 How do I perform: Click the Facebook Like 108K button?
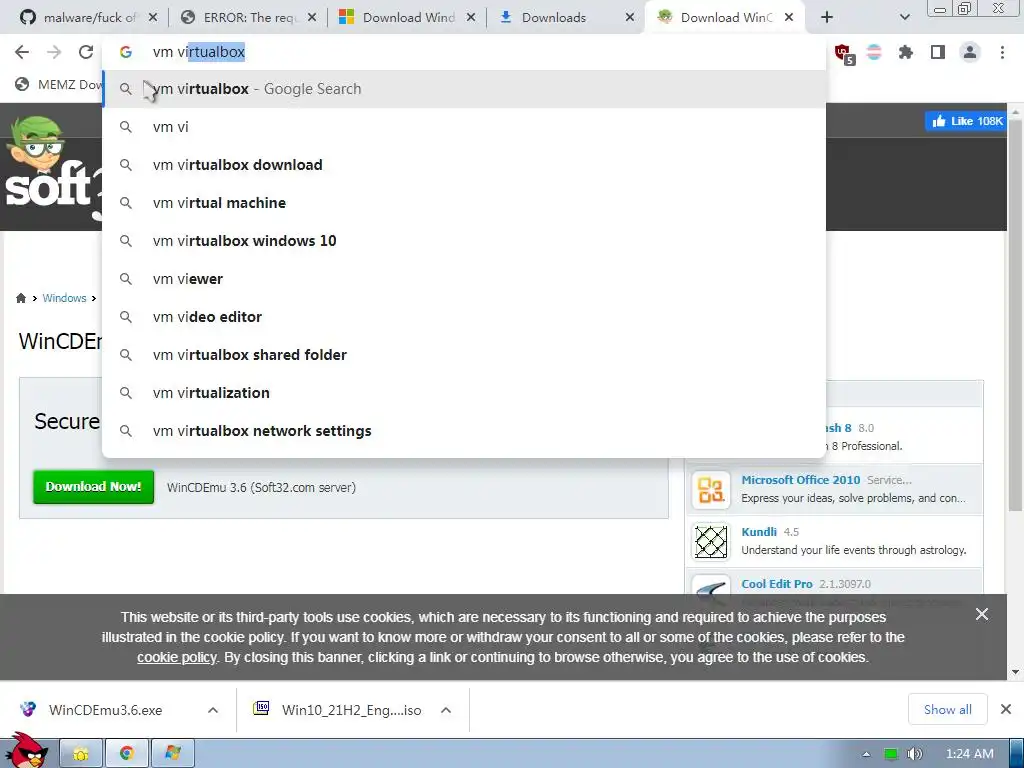pos(966,121)
